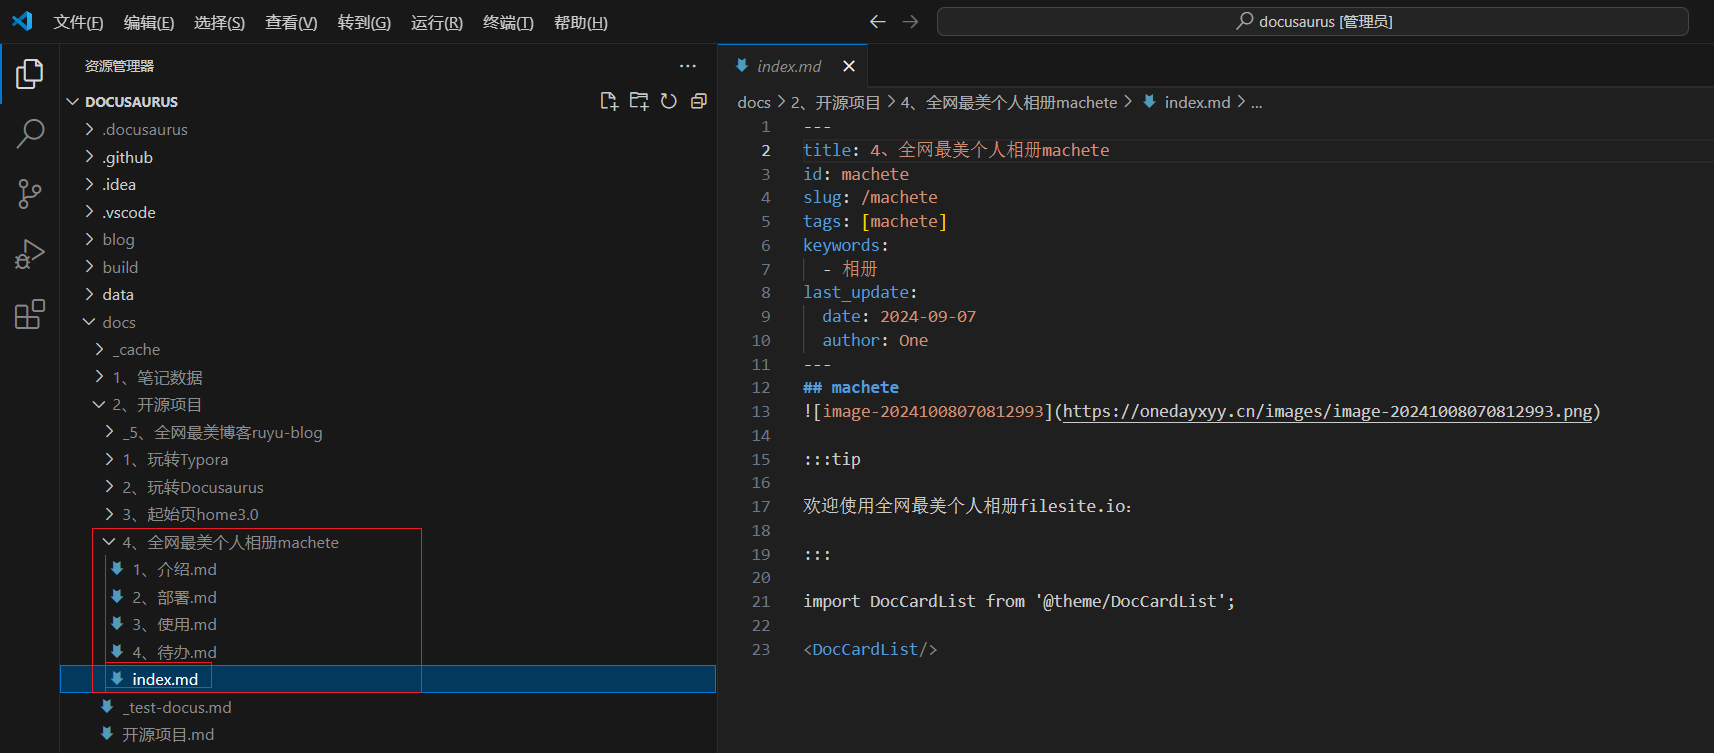The width and height of the screenshot is (1714, 753).
Task: Close the index.md editor tab
Action: (849, 66)
